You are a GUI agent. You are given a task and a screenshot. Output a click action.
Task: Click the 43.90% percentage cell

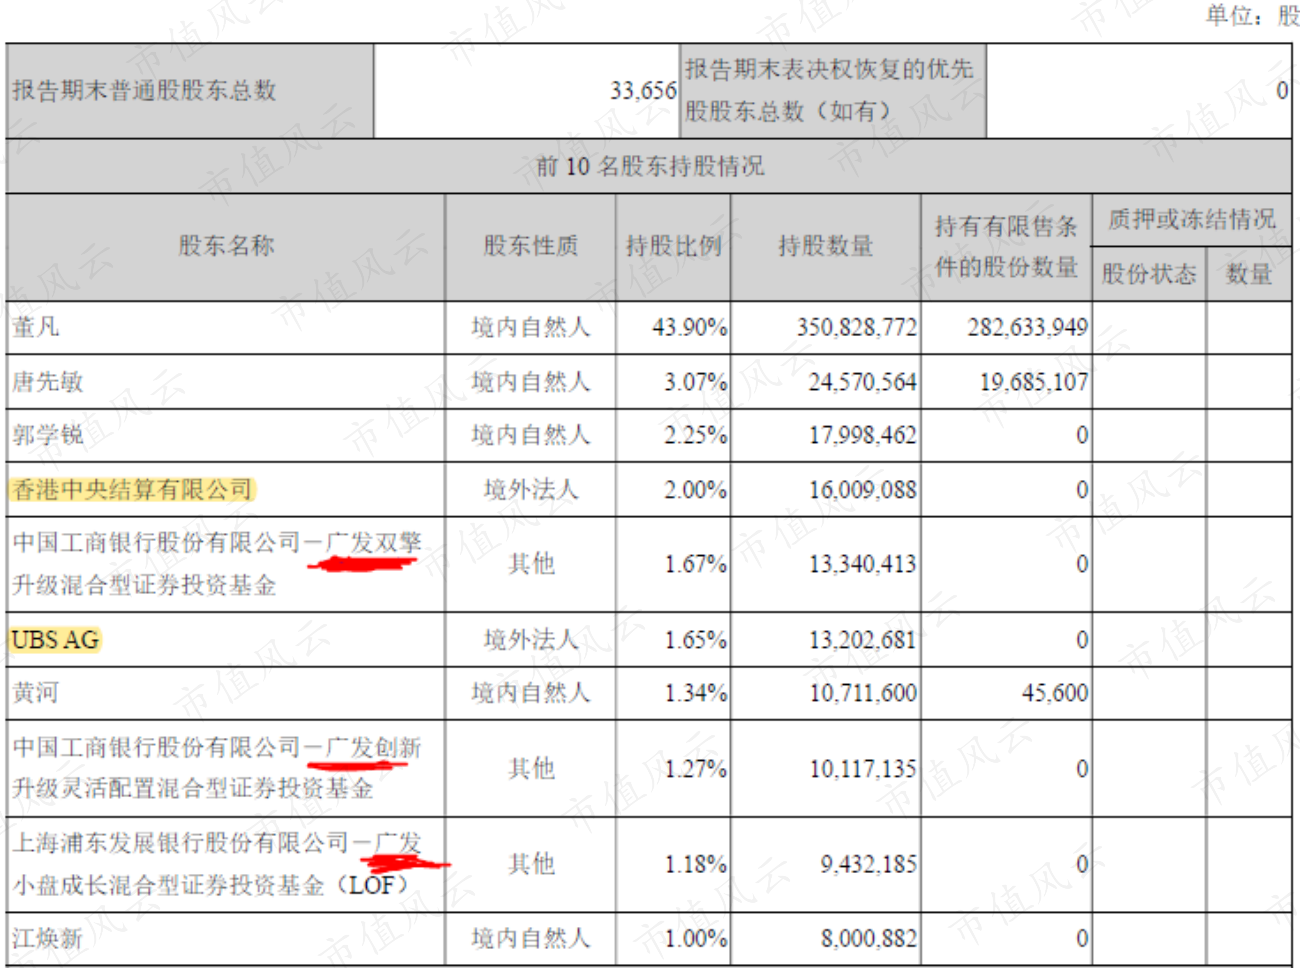690,327
